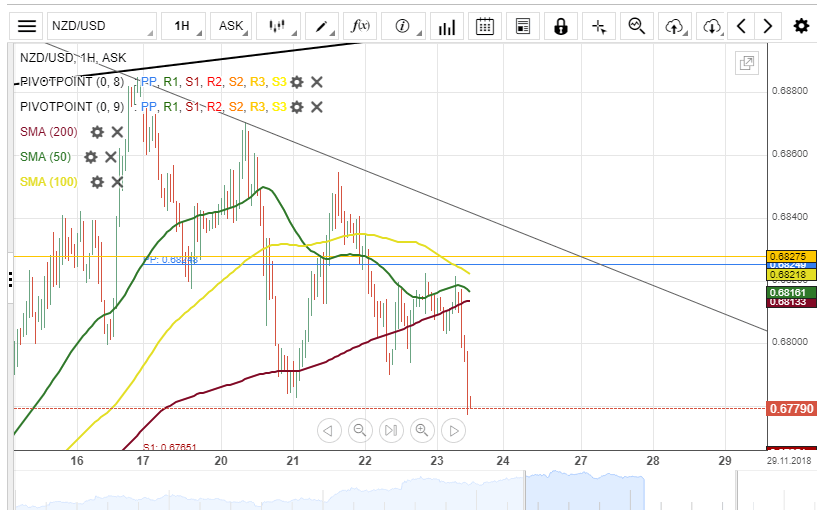Remove the SMA (50) indicator

110,157
